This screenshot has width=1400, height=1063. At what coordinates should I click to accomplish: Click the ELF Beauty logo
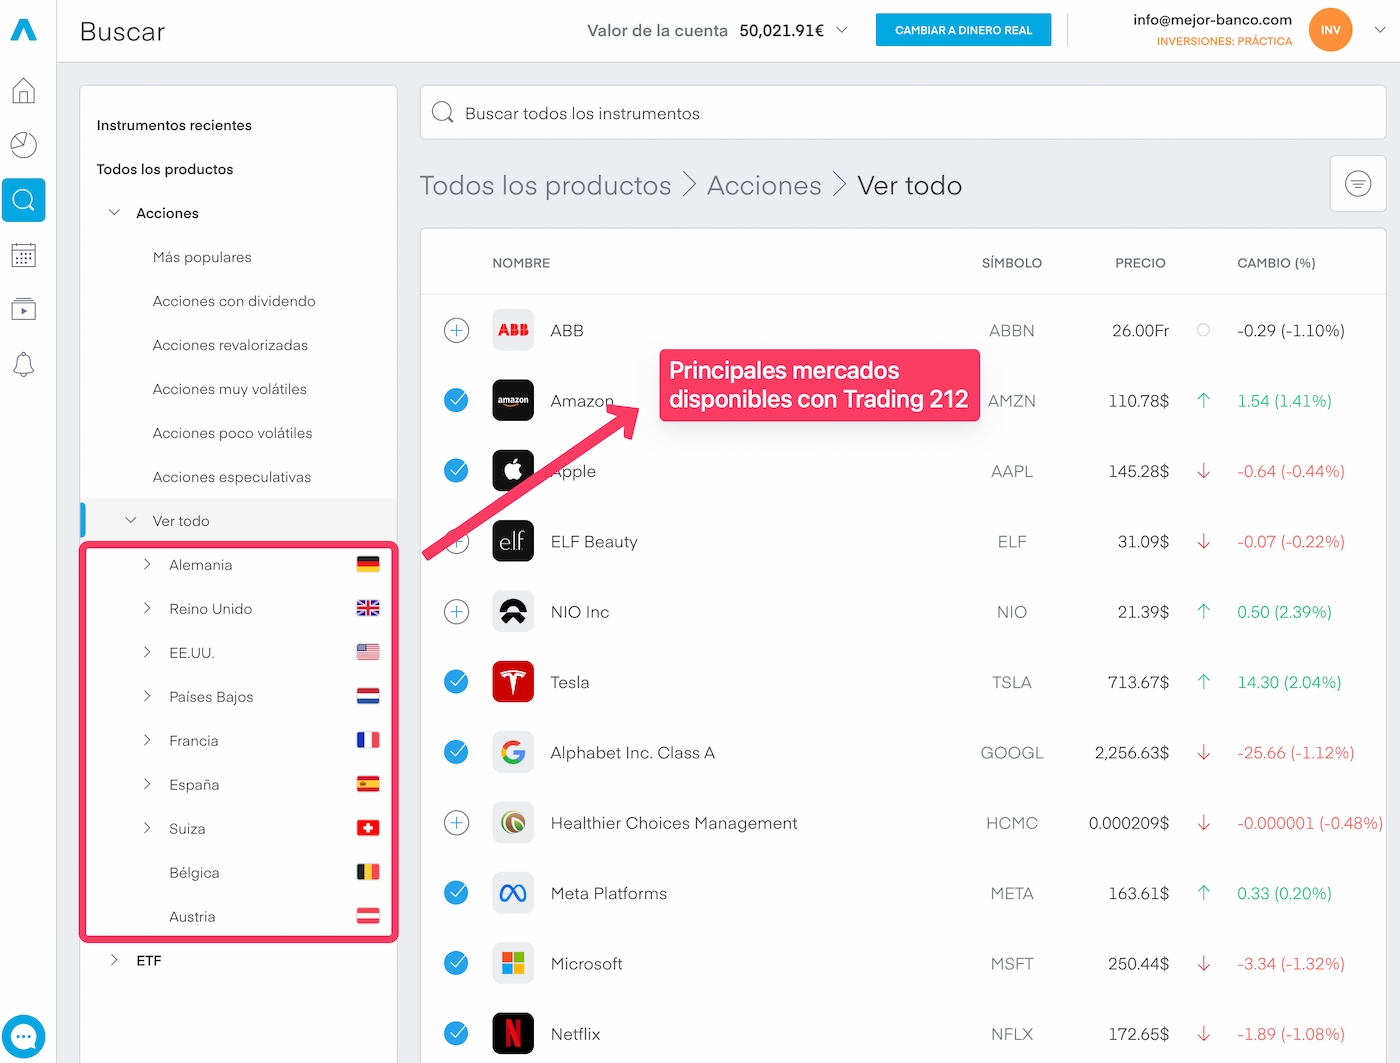pos(513,541)
